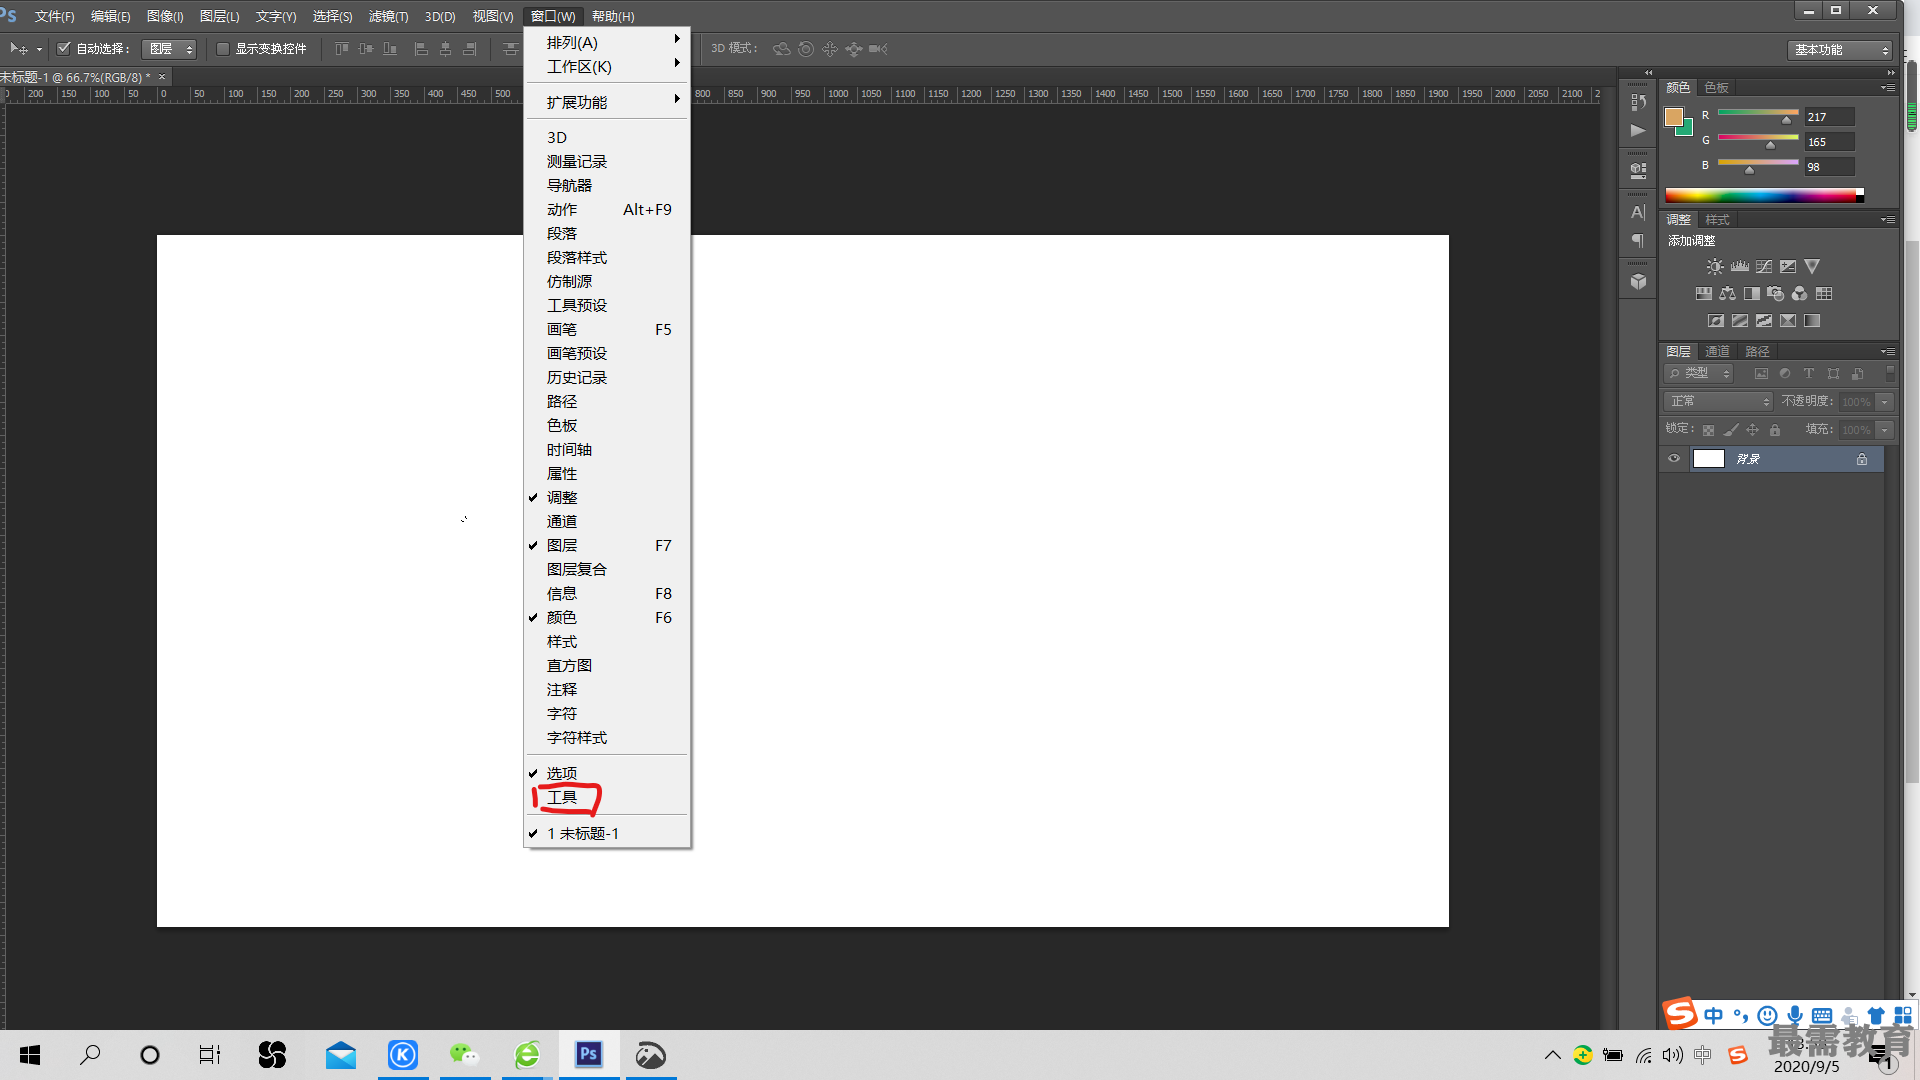Open the auto-select 图层 dropdown
Viewport: 1920px width, 1080px height.
coord(169,49)
